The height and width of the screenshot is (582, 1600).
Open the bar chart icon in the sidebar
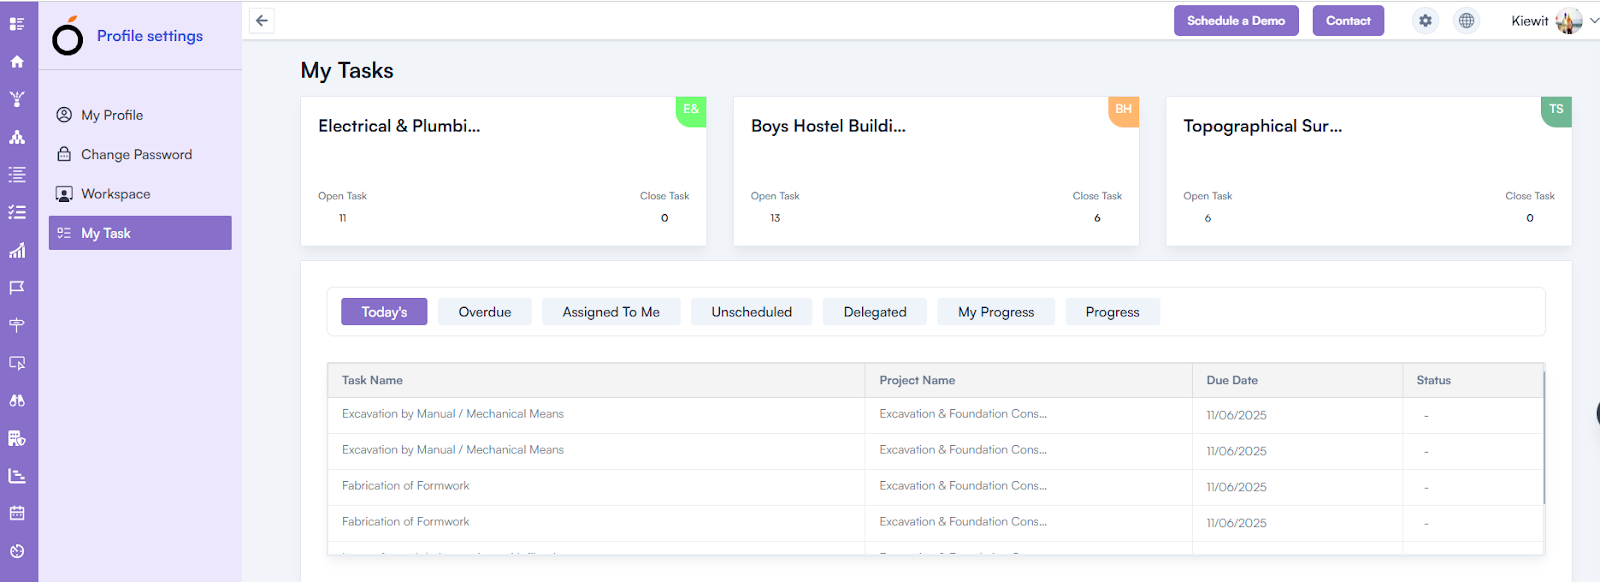click(x=17, y=250)
